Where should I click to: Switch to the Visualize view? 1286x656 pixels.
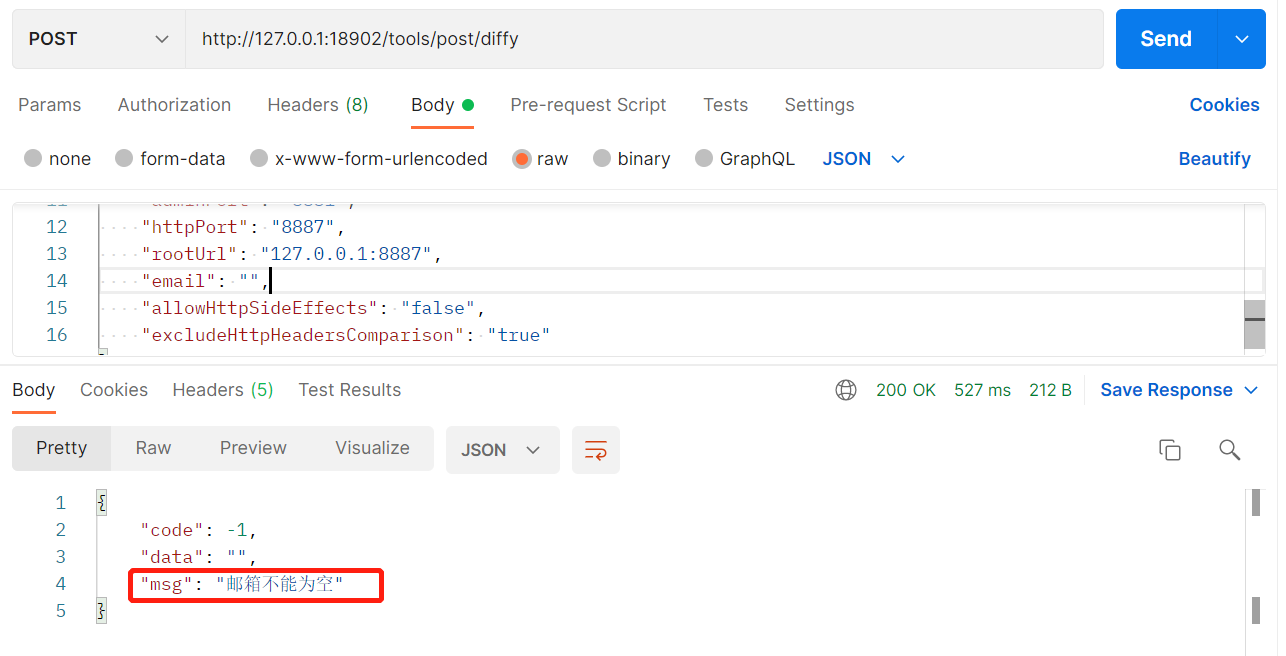[x=372, y=448]
